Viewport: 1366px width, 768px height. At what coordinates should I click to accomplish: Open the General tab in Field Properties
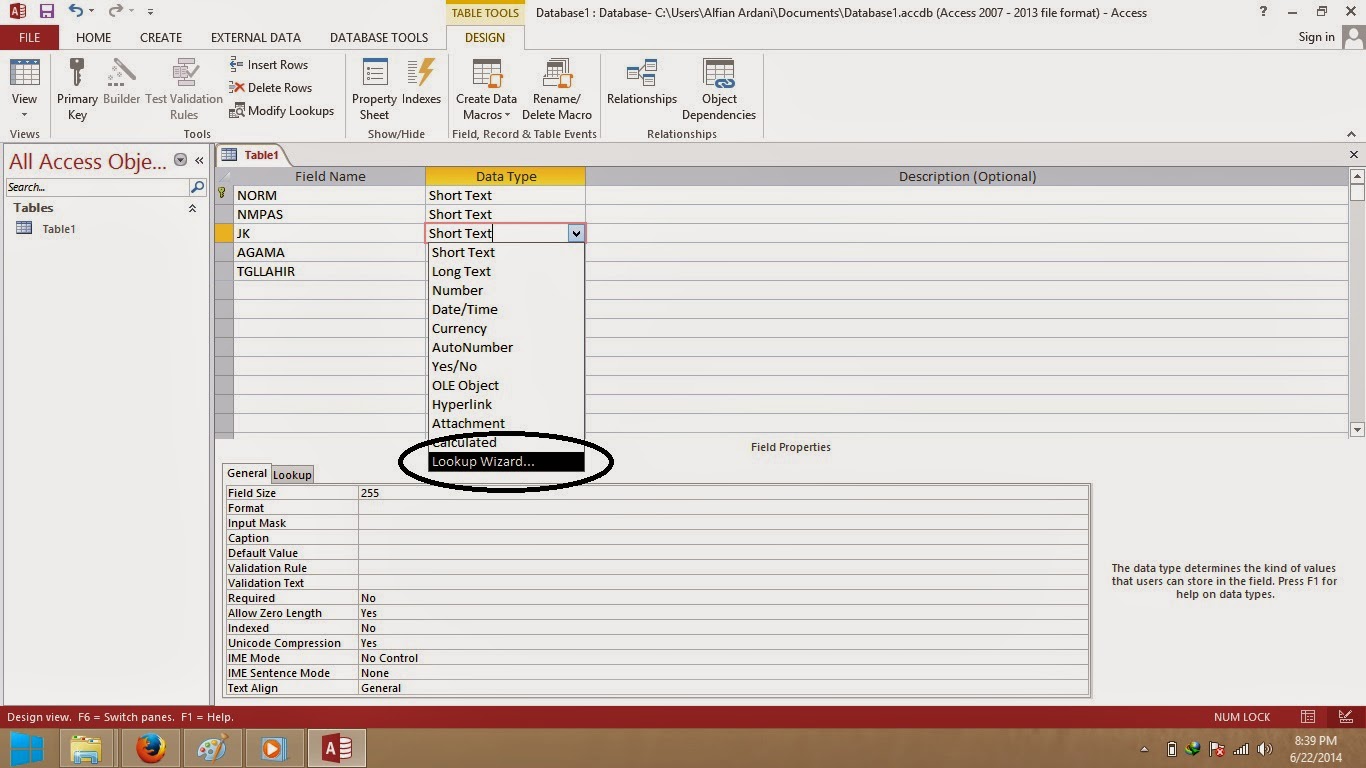coord(247,474)
